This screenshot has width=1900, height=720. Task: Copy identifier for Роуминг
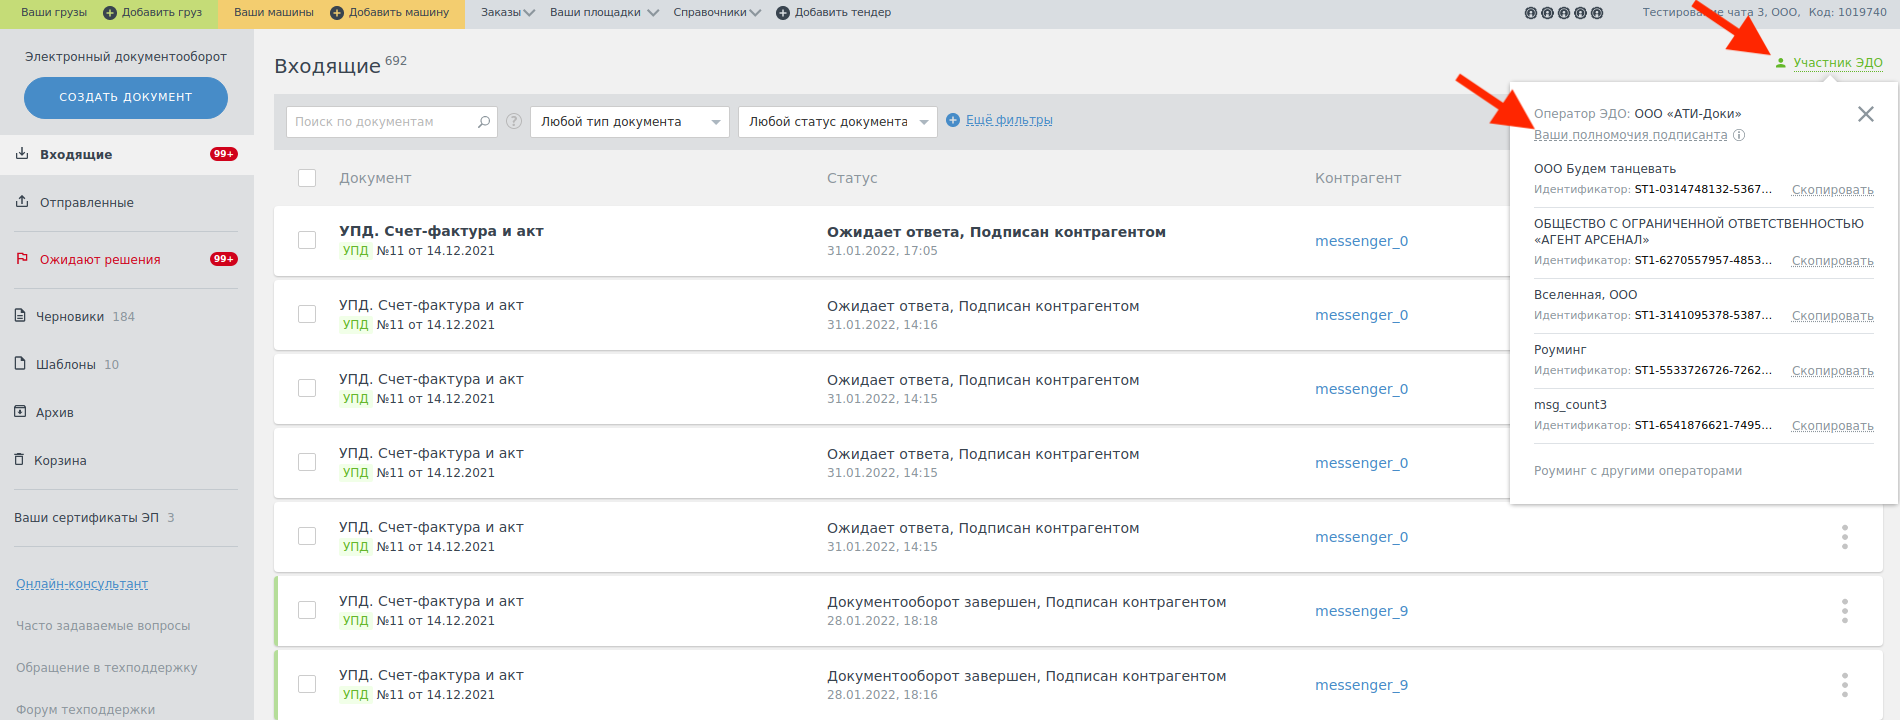tap(1833, 371)
